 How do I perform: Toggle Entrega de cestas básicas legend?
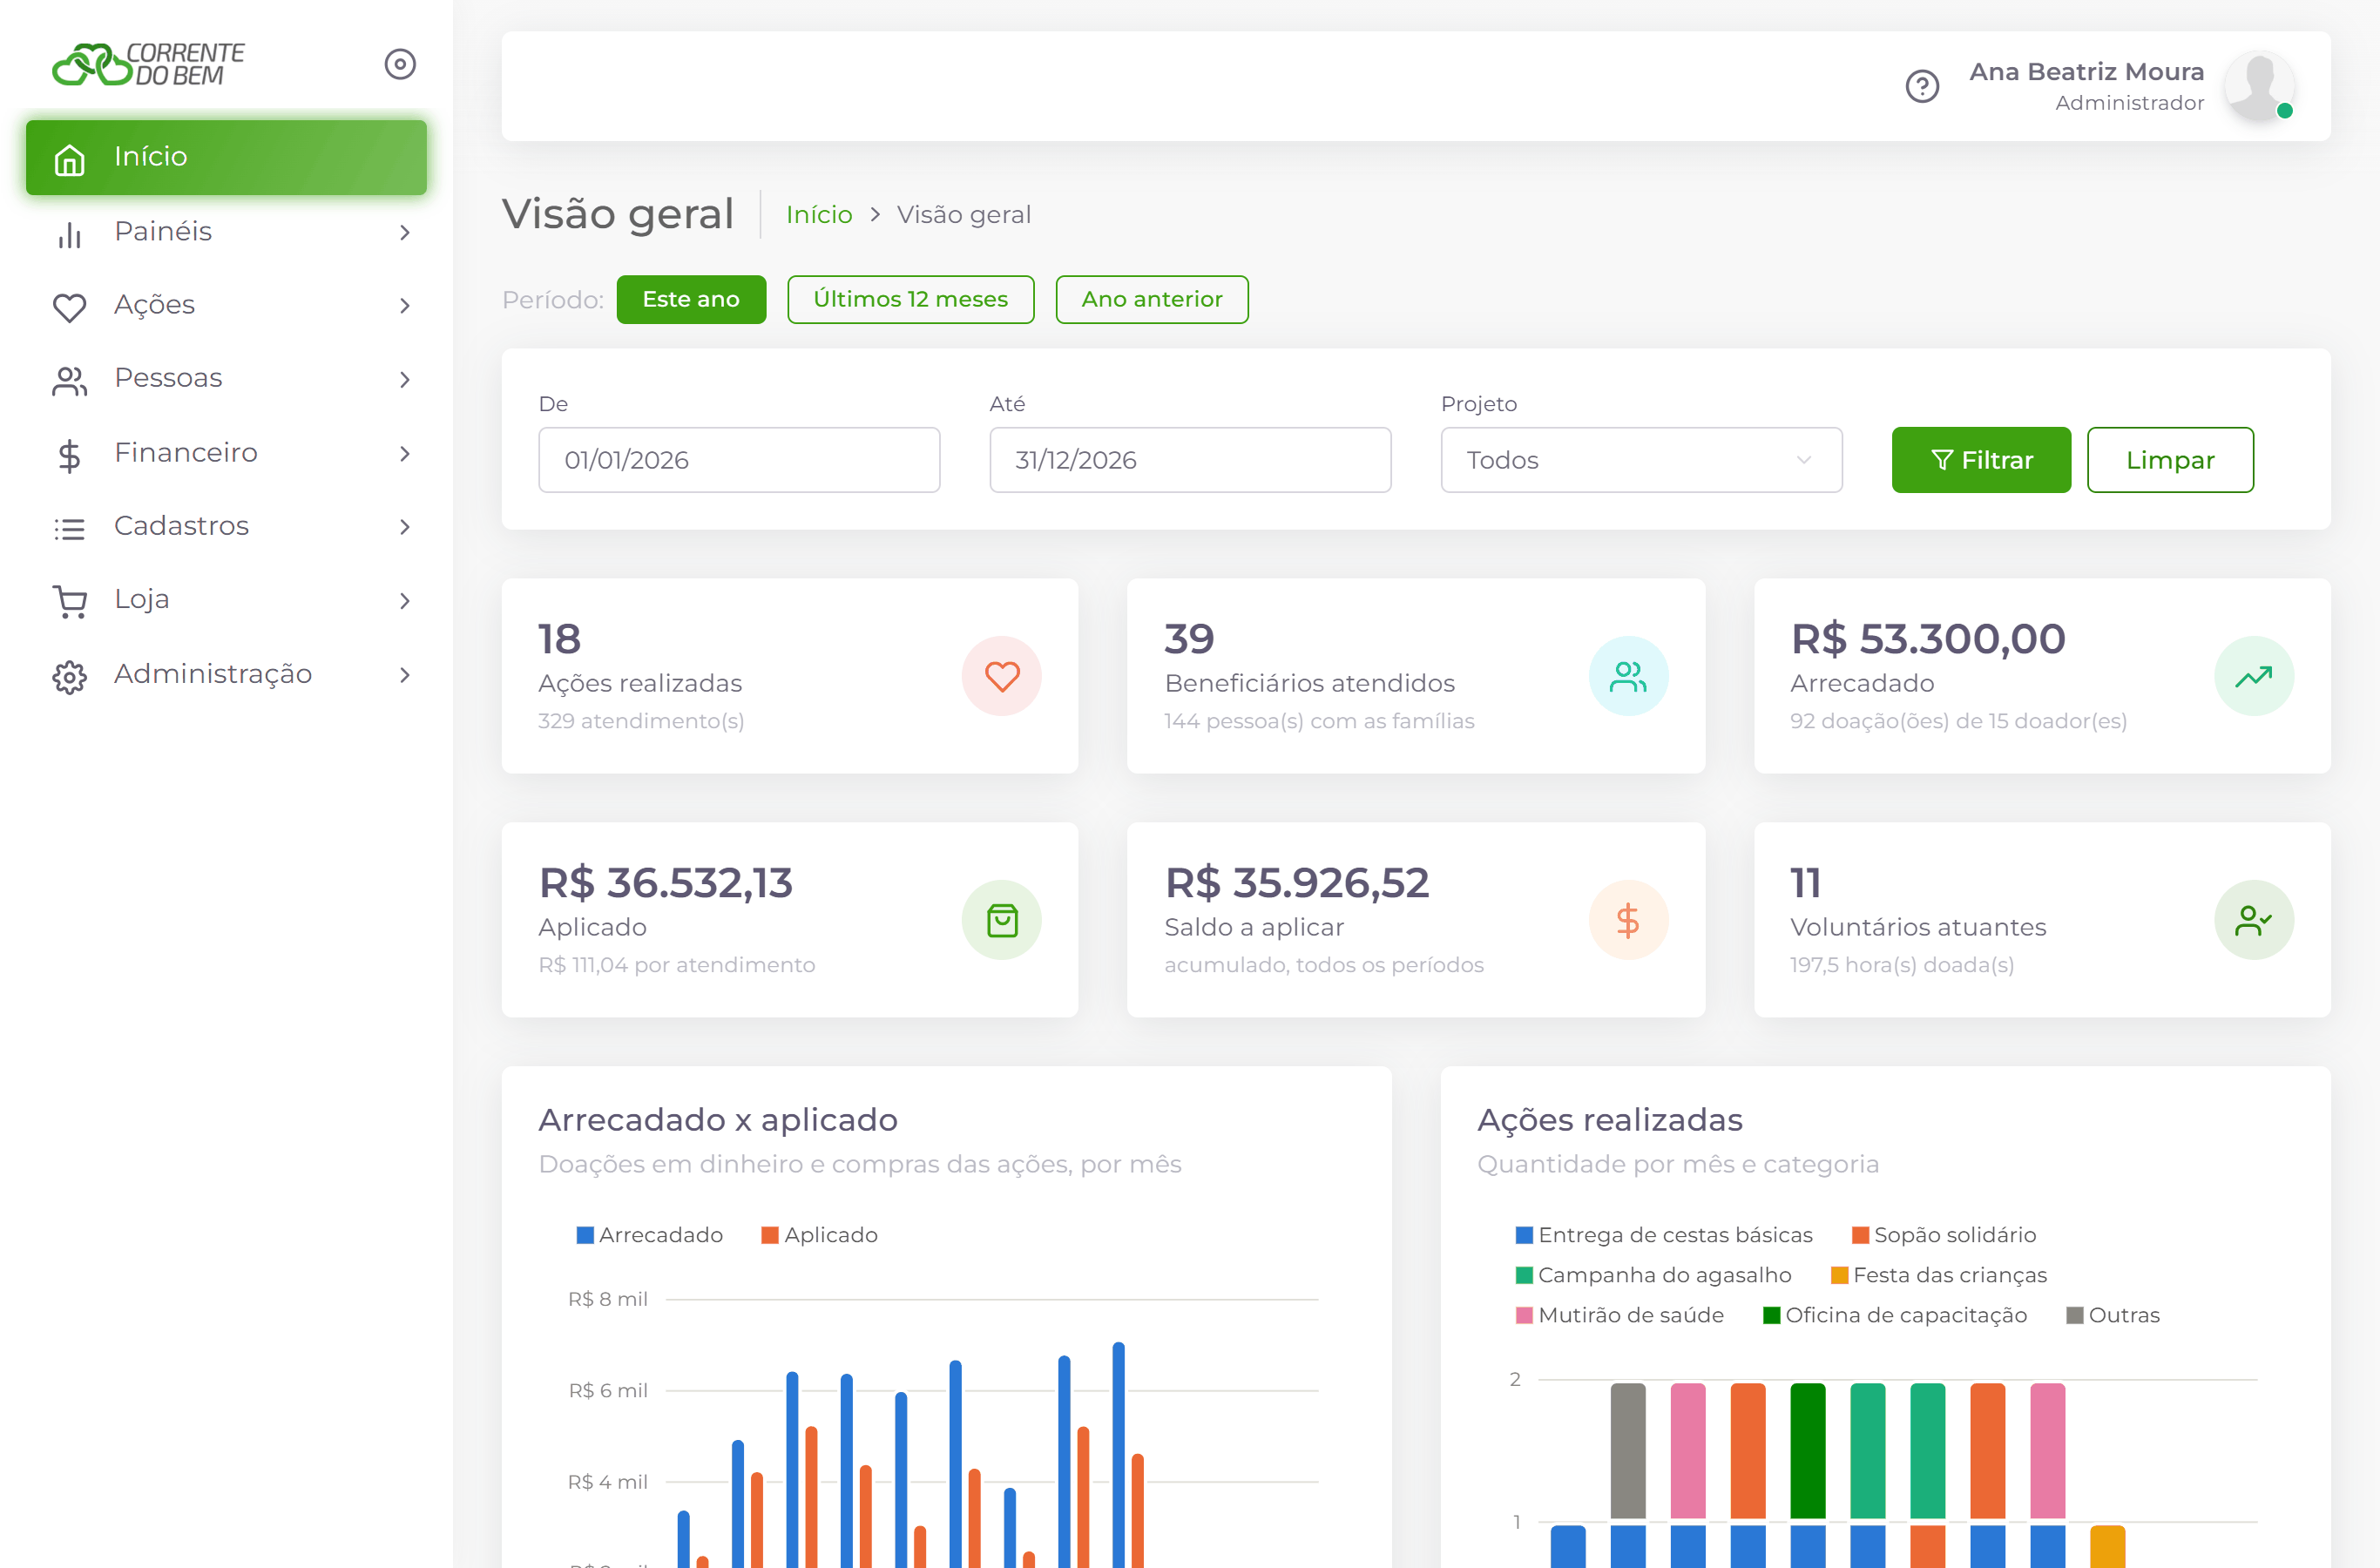[1663, 1235]
